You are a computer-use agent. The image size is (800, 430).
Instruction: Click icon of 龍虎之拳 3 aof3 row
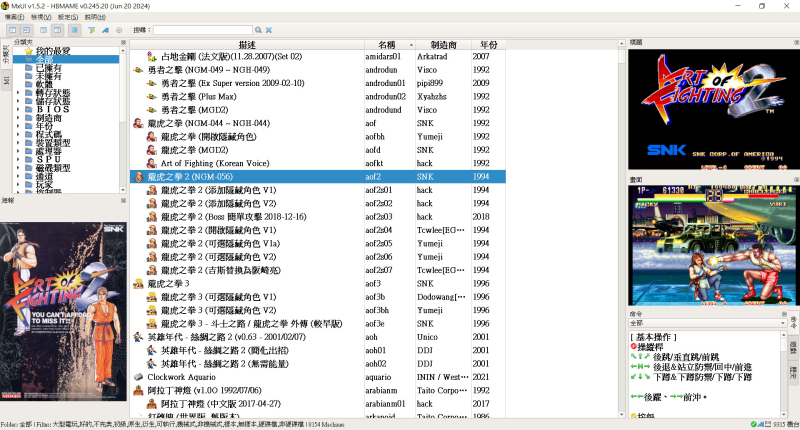[138, 284]
